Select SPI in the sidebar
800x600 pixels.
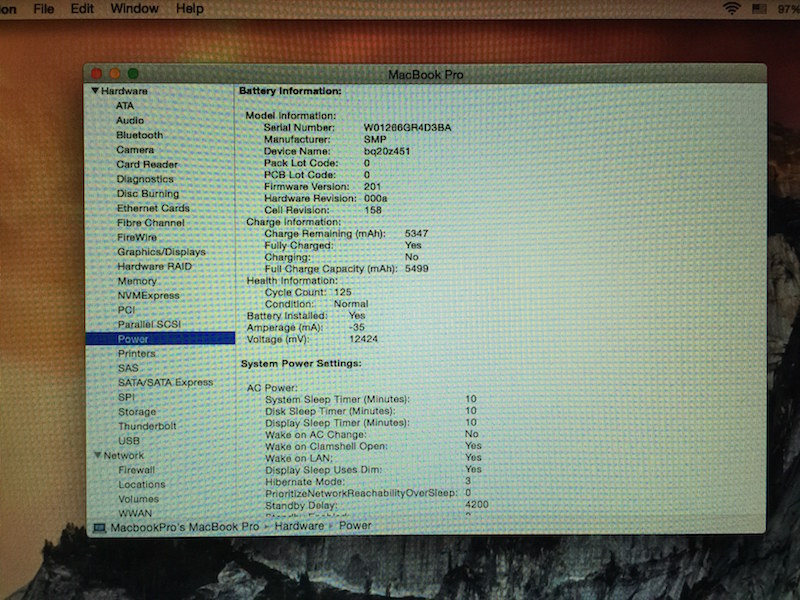(x=126, y=397)
